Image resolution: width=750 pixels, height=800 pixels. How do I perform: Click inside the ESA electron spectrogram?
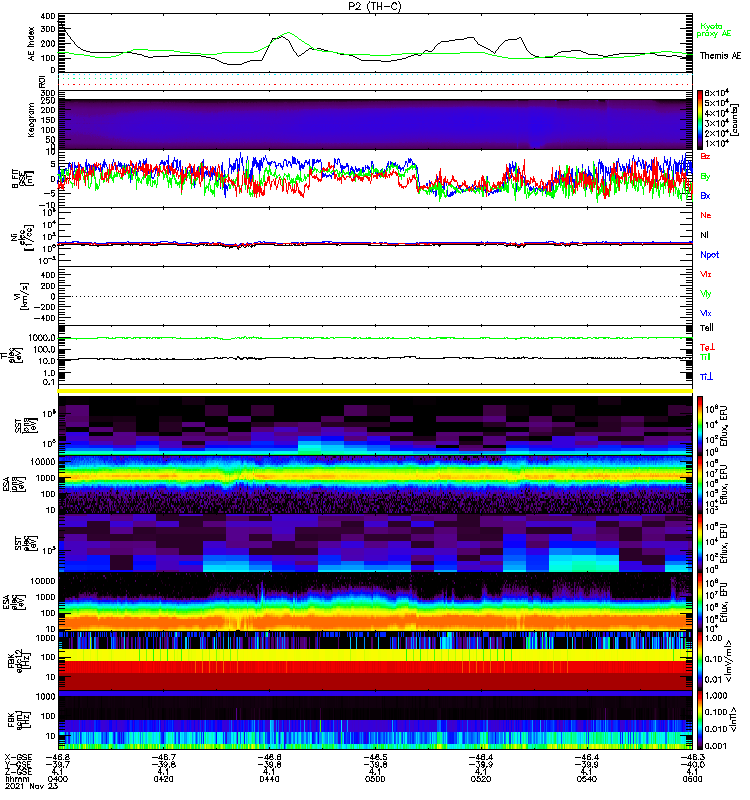375,602
